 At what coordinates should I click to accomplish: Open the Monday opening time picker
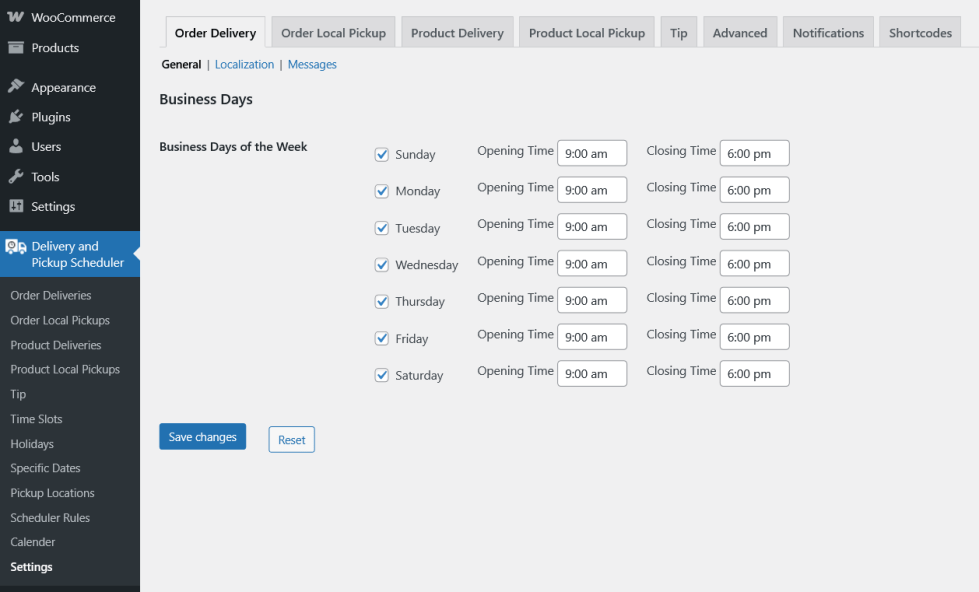click(592, 190)
